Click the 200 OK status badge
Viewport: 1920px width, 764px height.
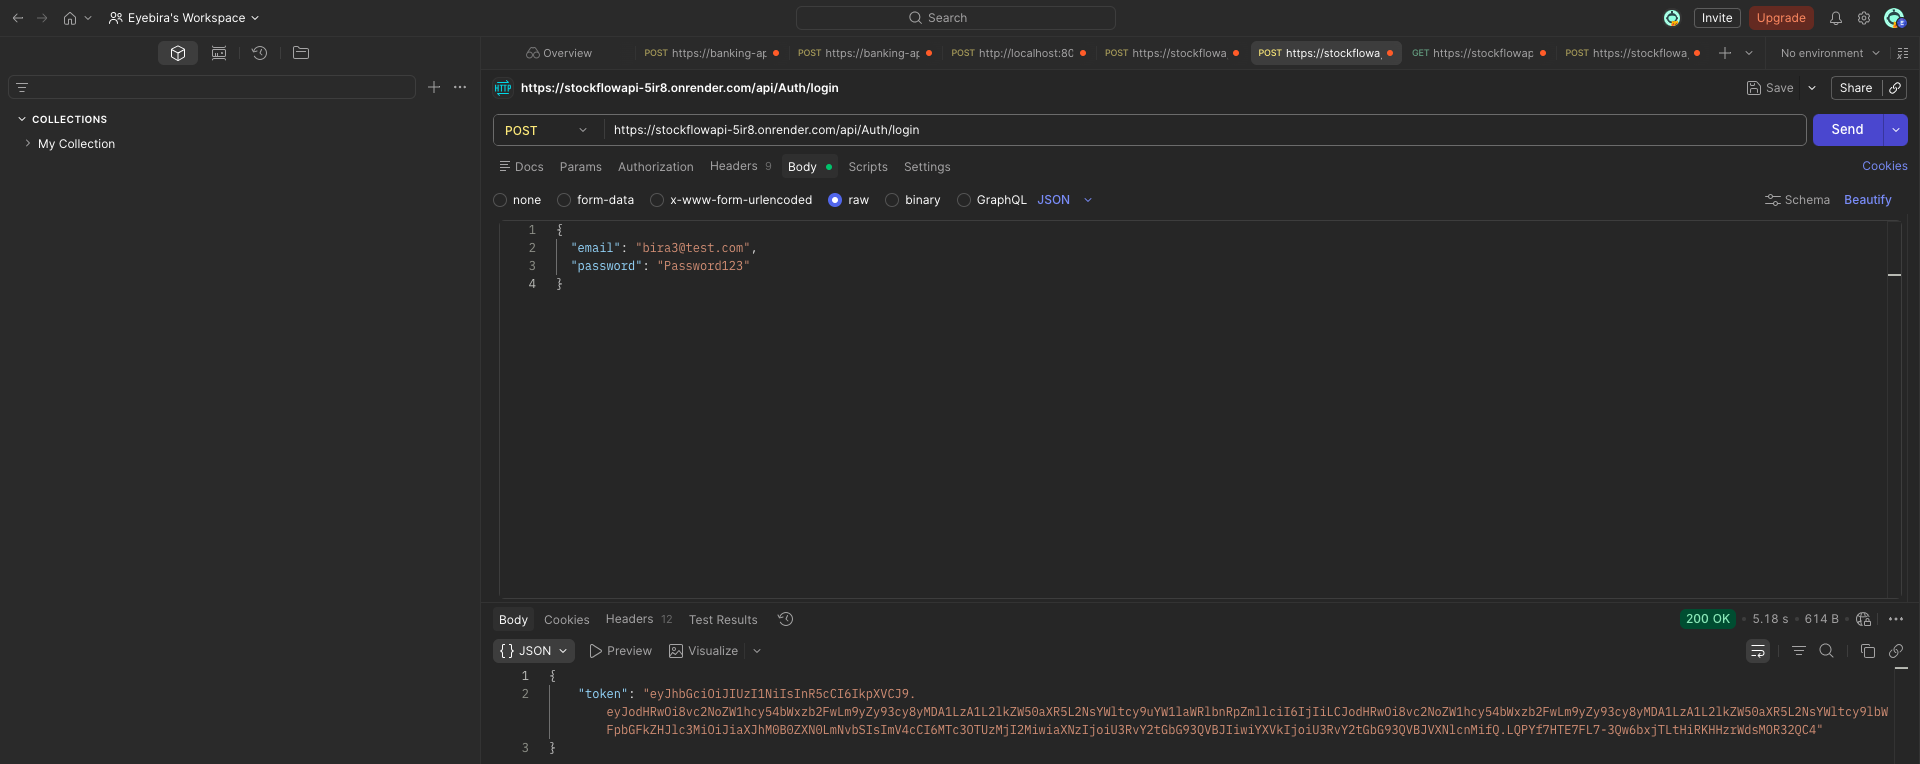click(x=1708, y=619)
